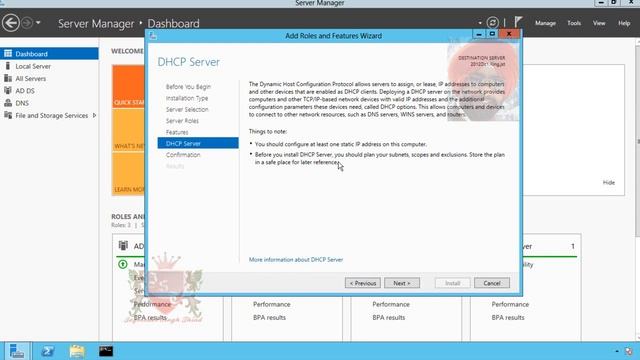Open Performance in the second role tile
This screenshot has width=640, height=360.
(x=271, y=304)
